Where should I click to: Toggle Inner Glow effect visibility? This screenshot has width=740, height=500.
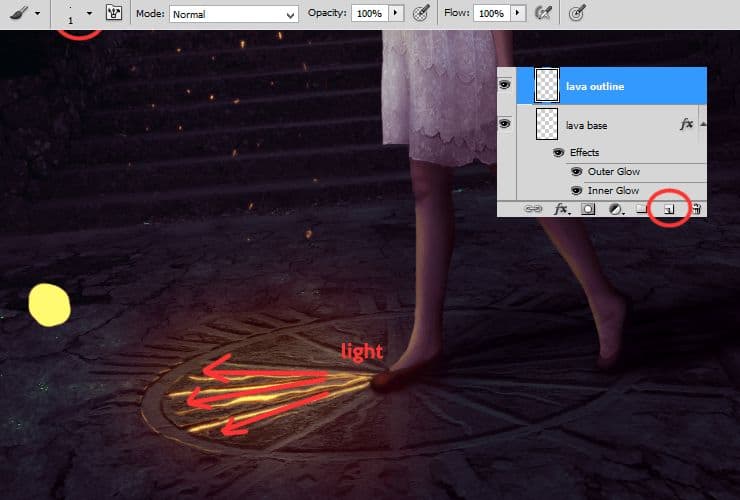(x=575, y=190)
